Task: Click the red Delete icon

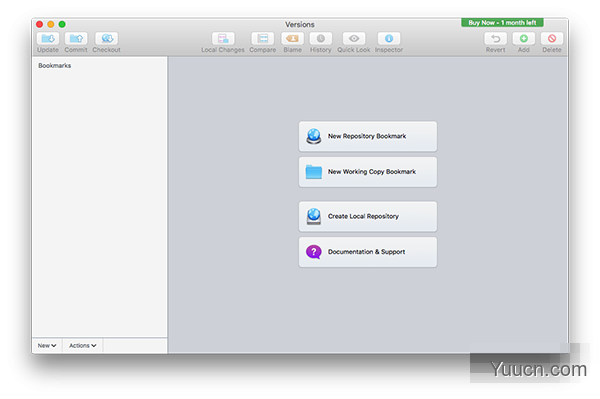Action: [x=552, y=39]
